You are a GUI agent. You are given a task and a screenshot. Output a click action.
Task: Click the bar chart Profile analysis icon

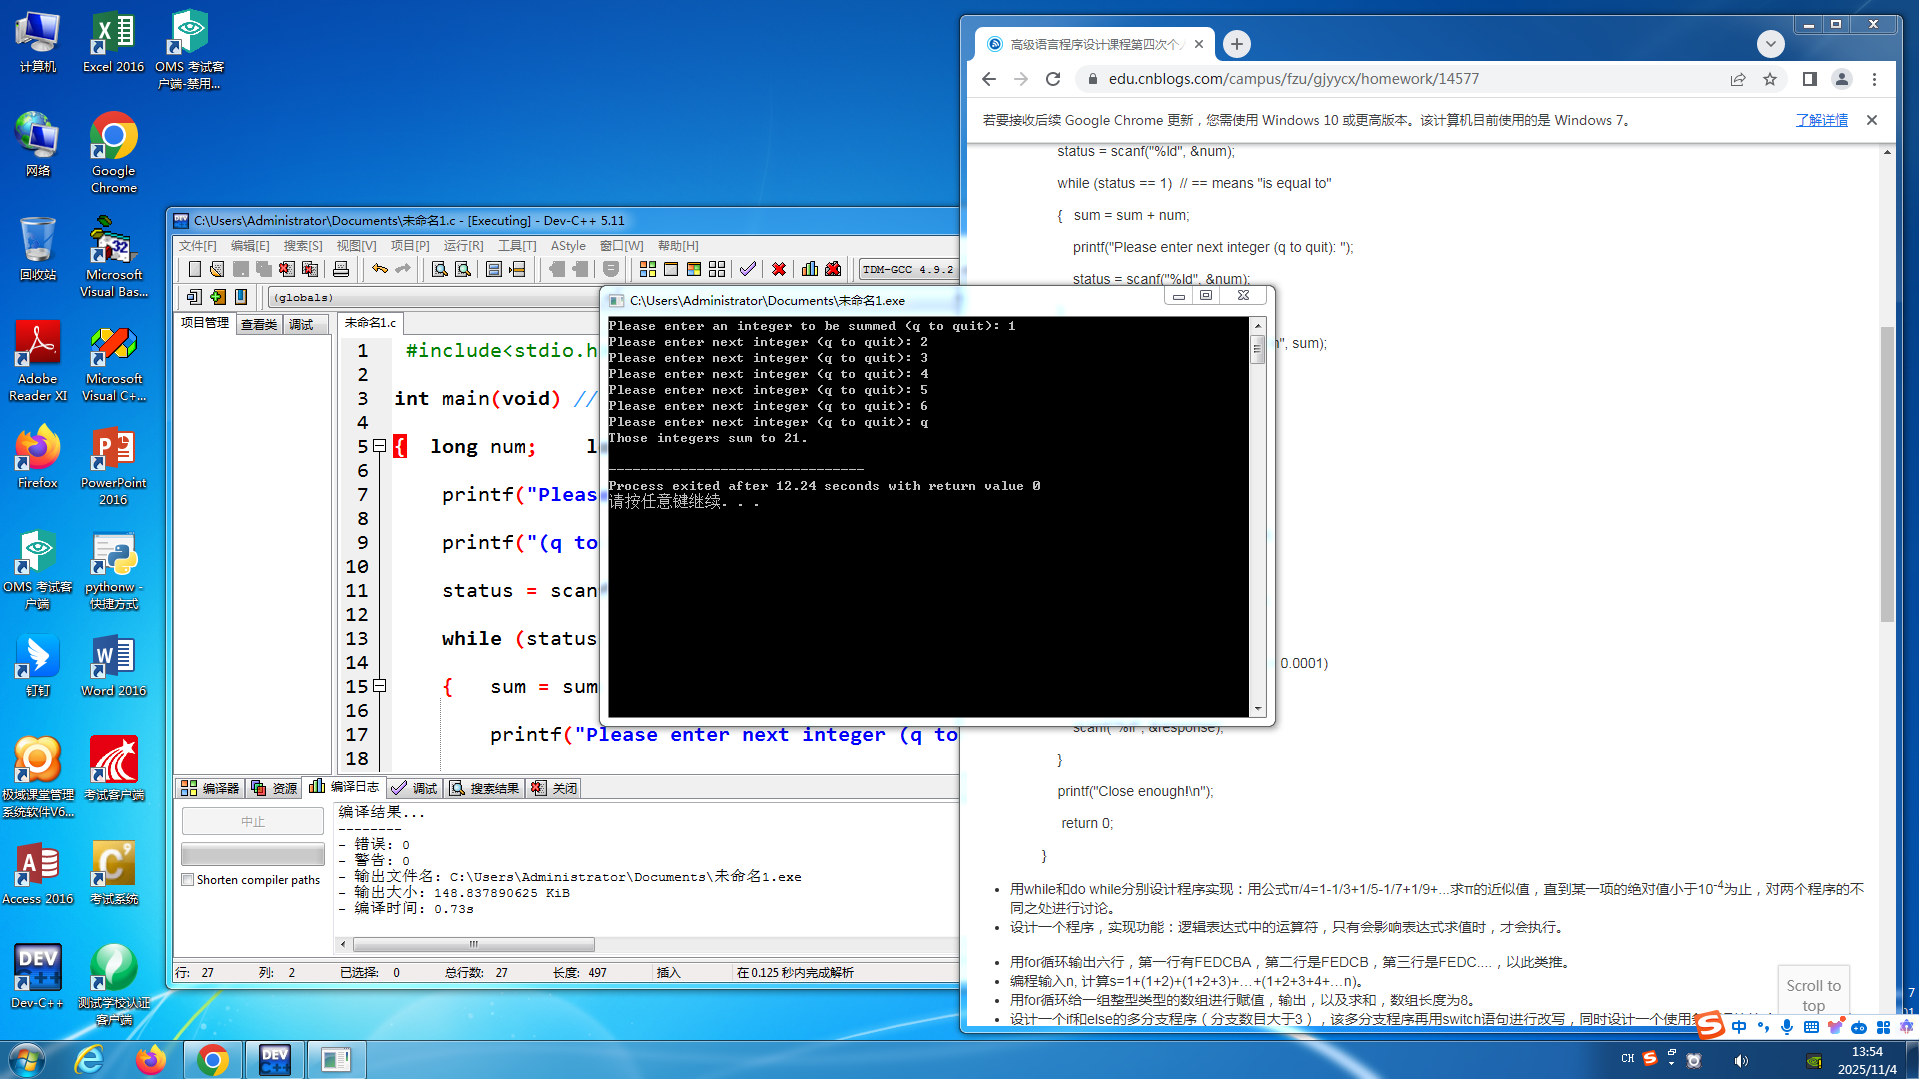[810, 269]
